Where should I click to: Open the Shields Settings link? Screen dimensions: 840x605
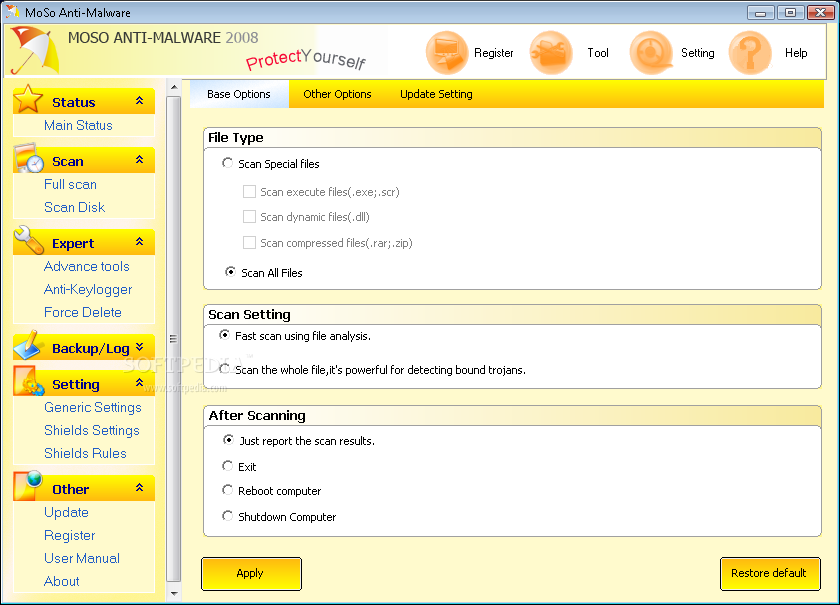click(92, 431)
